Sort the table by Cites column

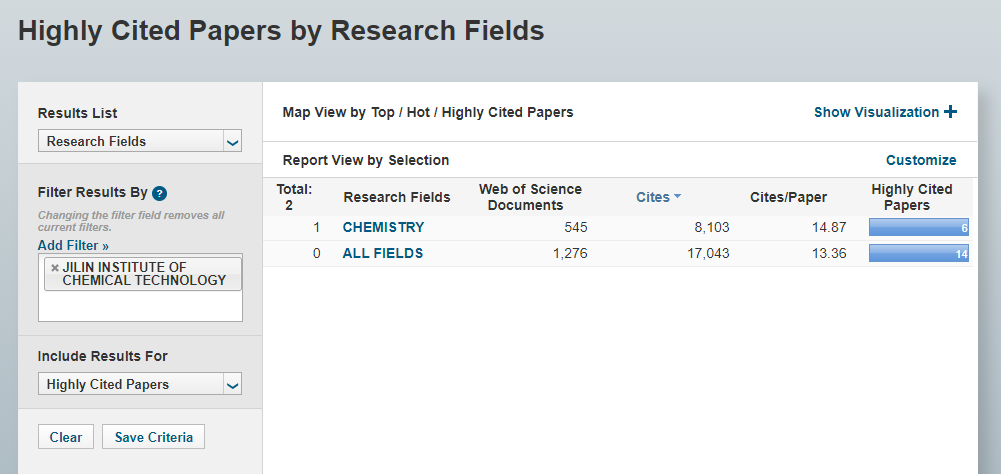point(652,197)
